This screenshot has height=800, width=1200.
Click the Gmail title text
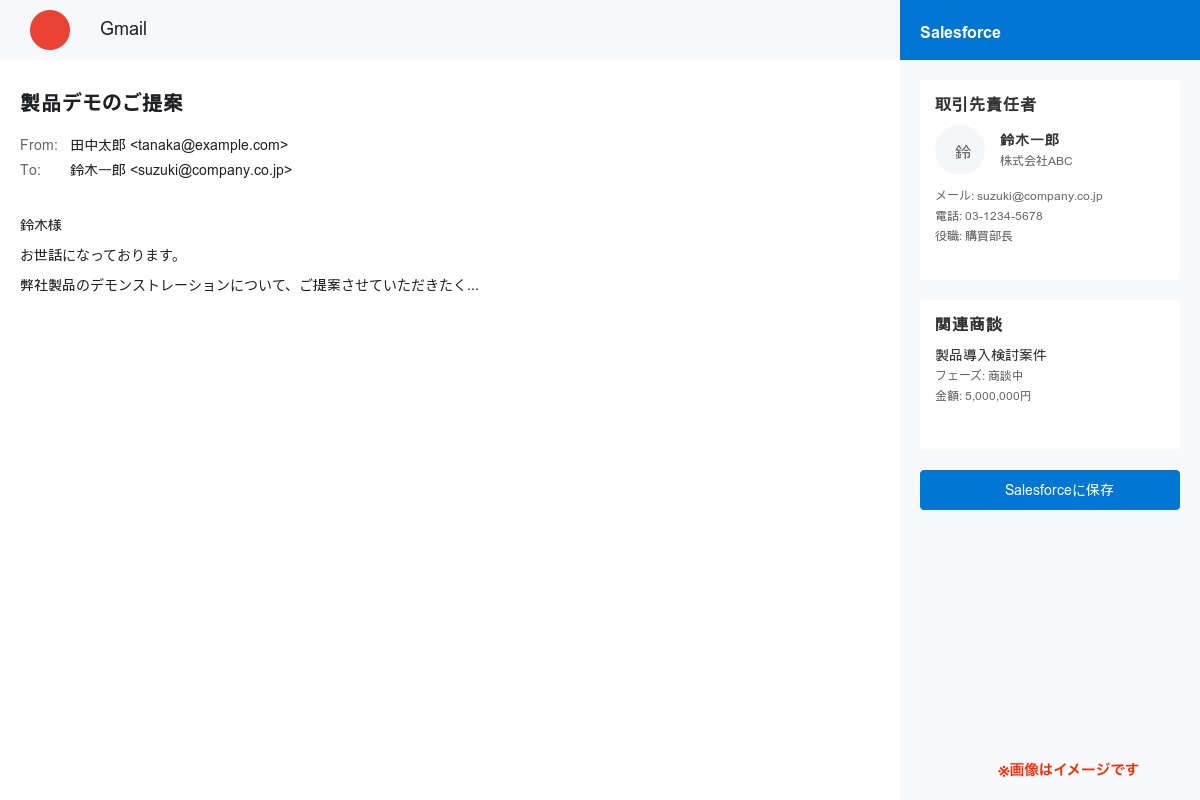123,29
